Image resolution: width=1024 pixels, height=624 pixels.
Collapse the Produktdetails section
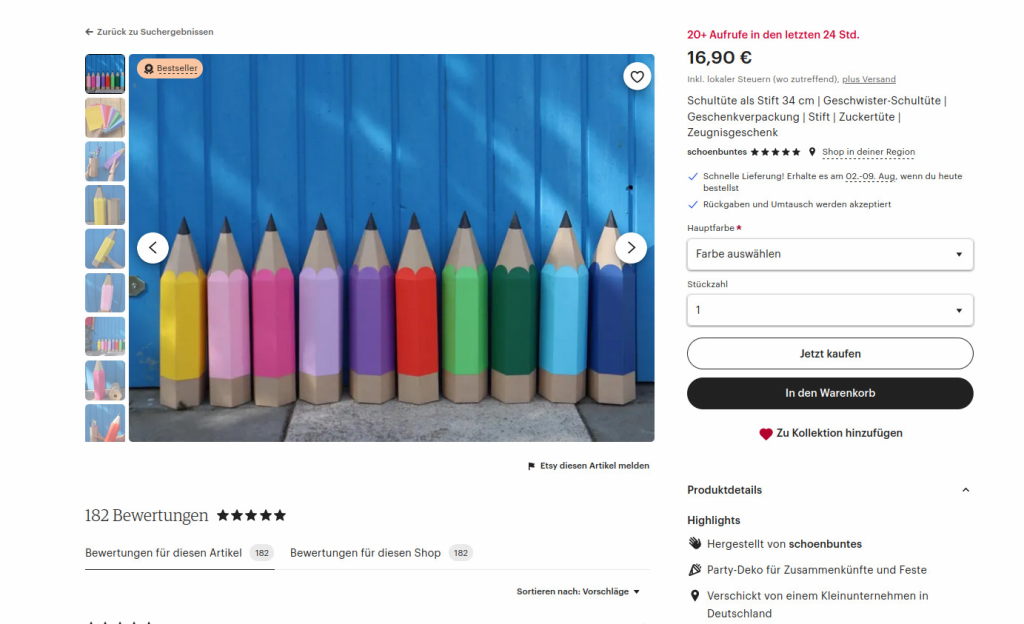[965, 490]
